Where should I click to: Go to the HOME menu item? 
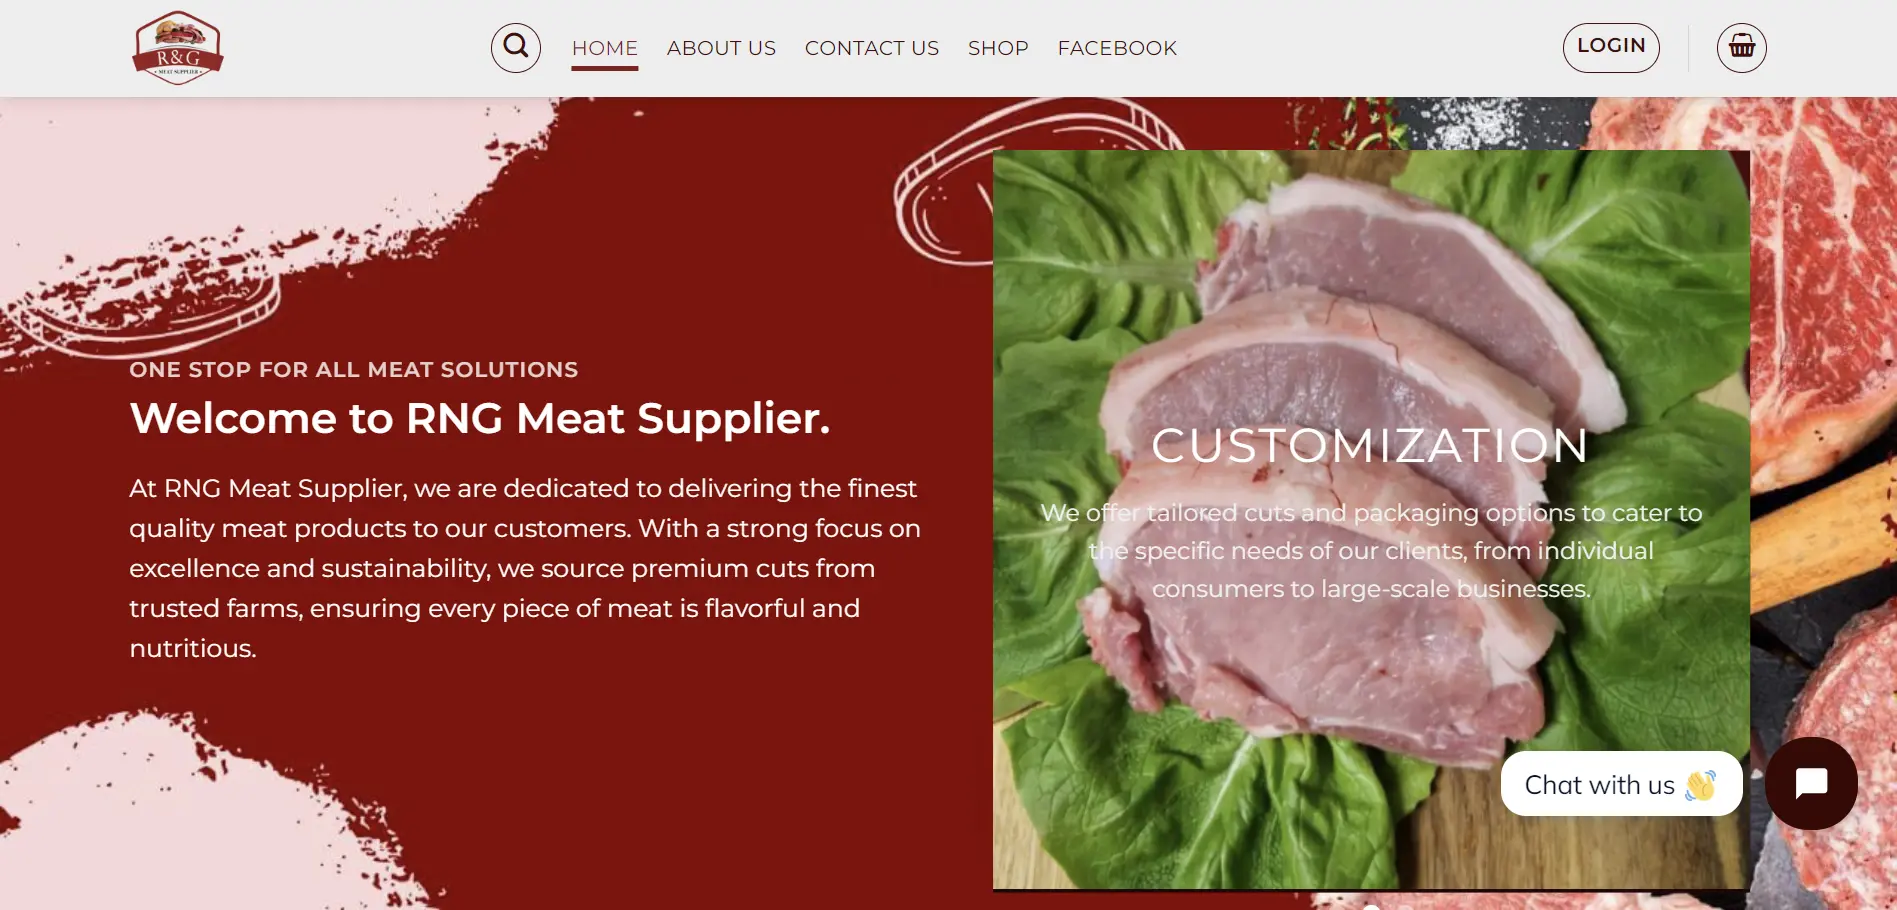pos(605,48)
